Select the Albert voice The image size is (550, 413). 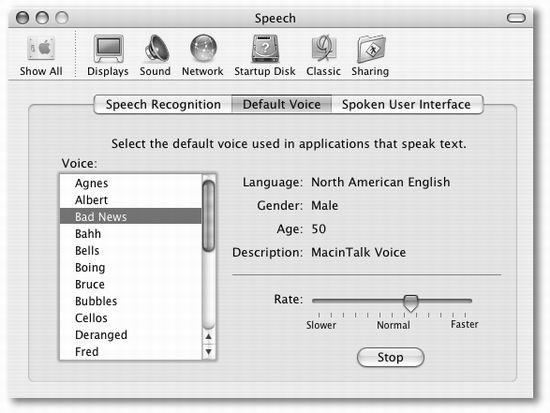[130, 200]
